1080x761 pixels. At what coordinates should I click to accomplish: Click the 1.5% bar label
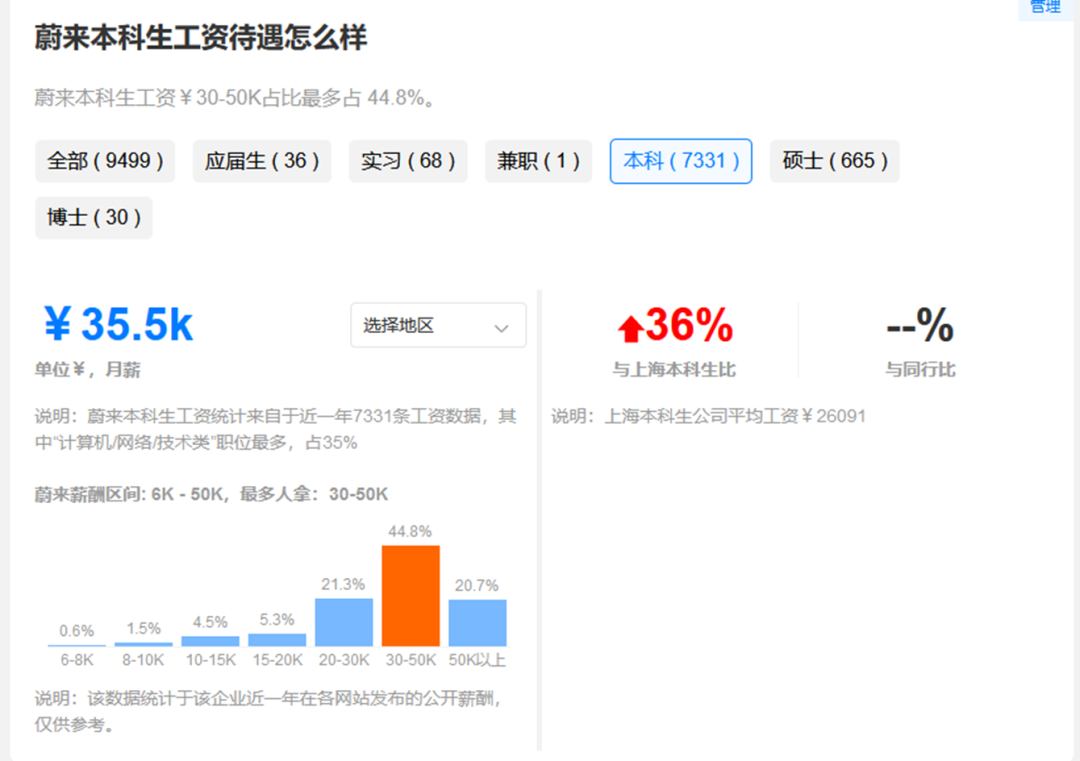[143, 628]
